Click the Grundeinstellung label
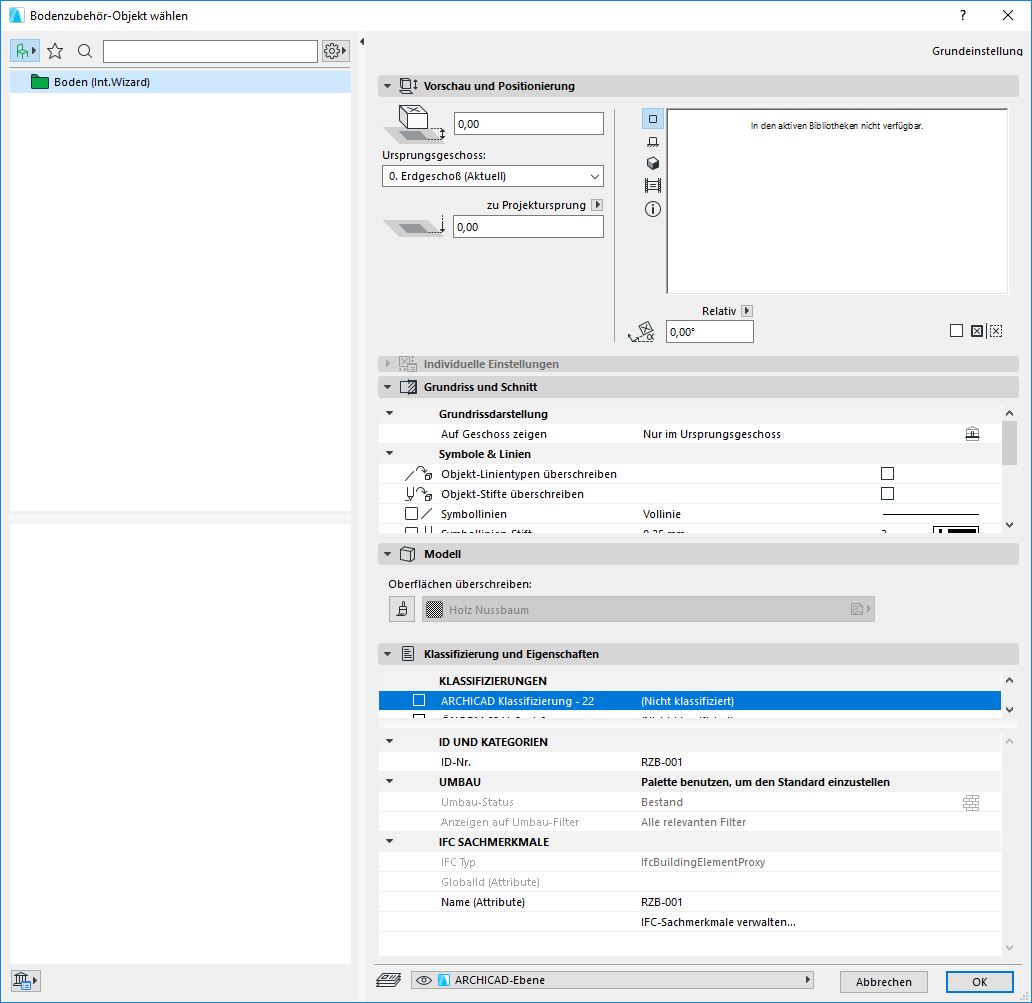This screenshot has height=1003, width=1032. (977, 51)
